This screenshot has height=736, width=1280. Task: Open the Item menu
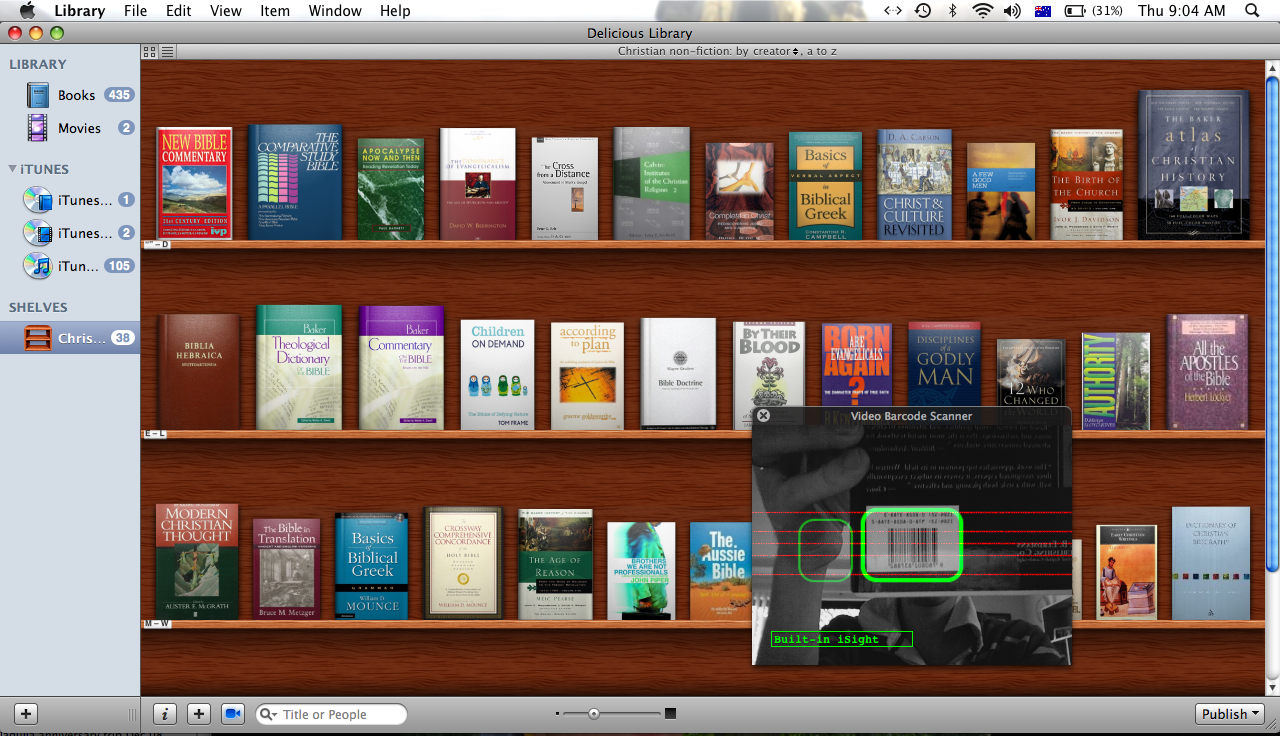coord(274,11)
